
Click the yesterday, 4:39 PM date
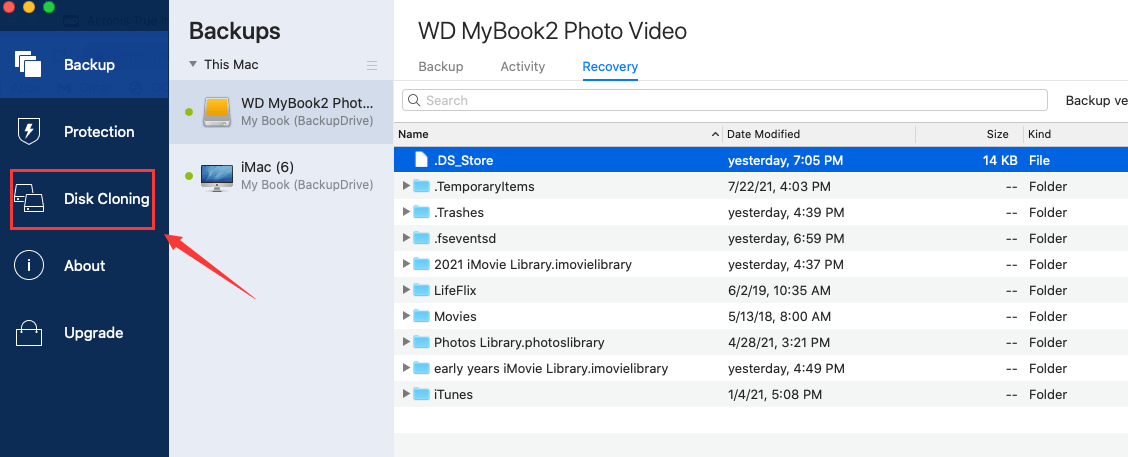point(786,213)
